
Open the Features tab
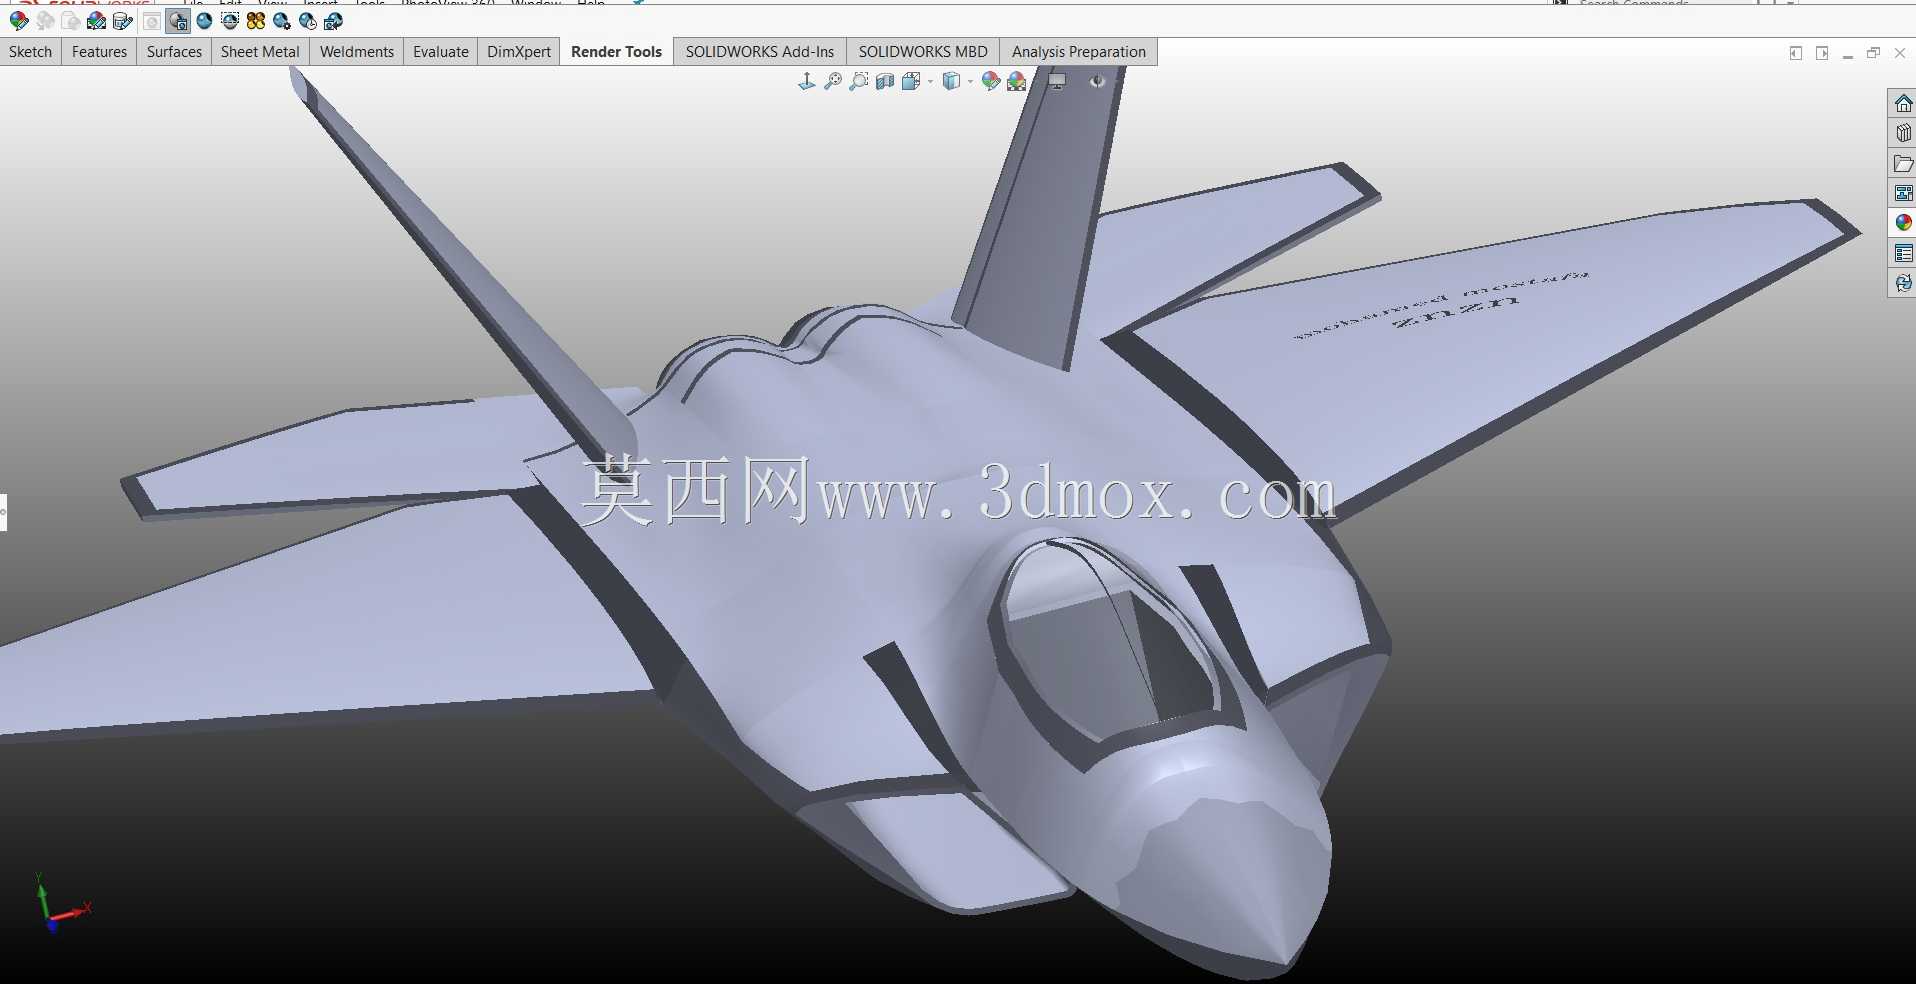pyautogui.click(x=99, y=52)
